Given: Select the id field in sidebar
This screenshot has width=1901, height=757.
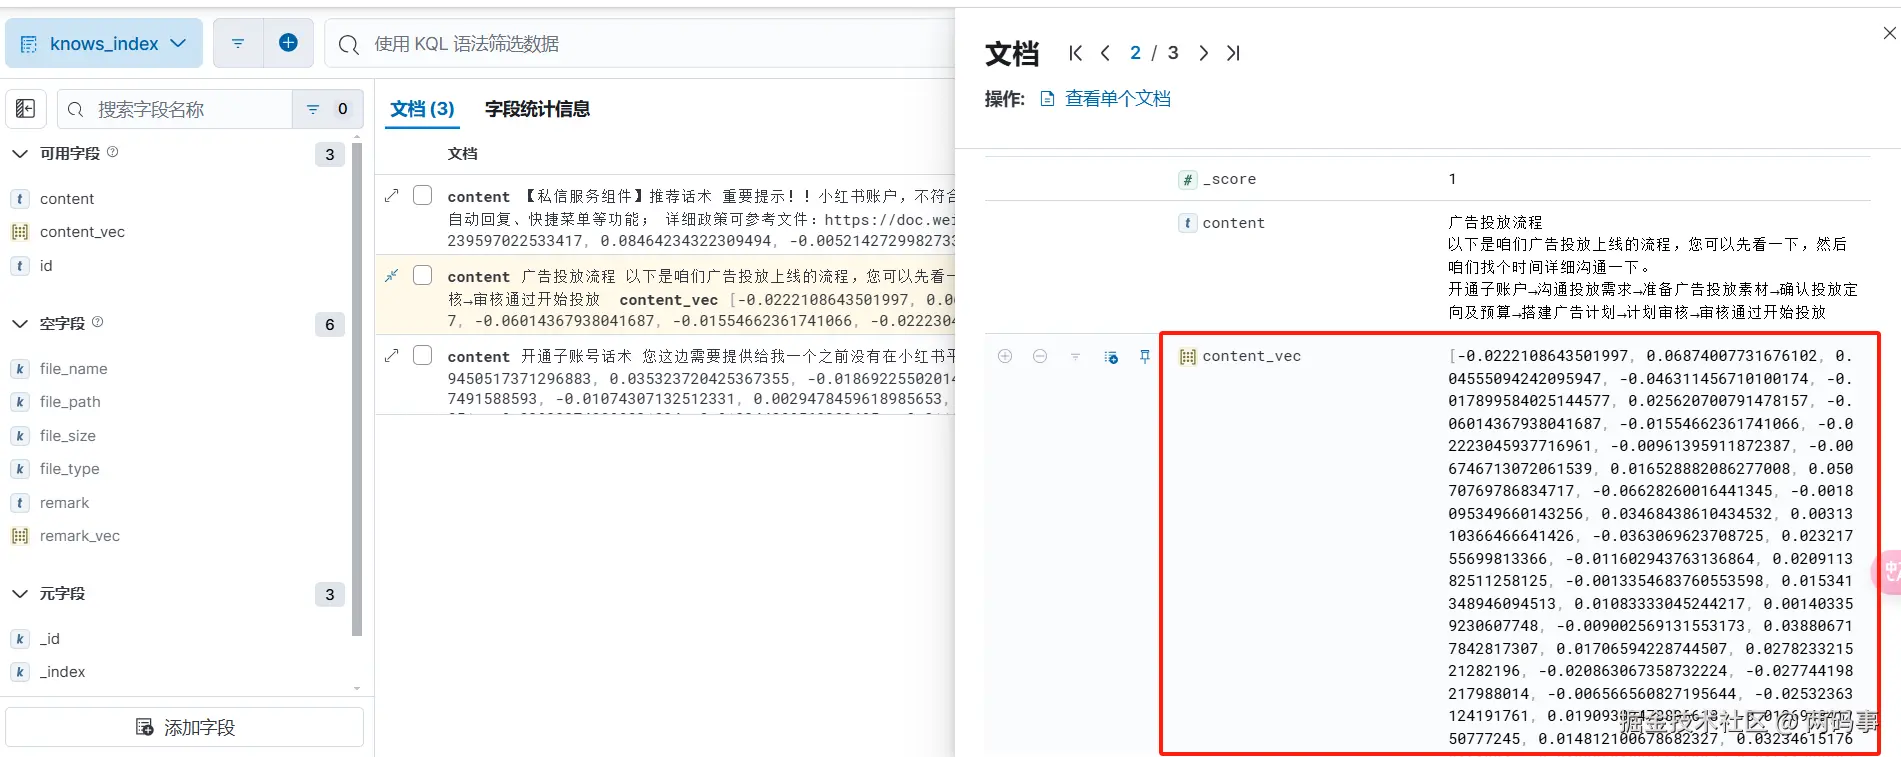Looking at the screenshot, I should (46, 266).
